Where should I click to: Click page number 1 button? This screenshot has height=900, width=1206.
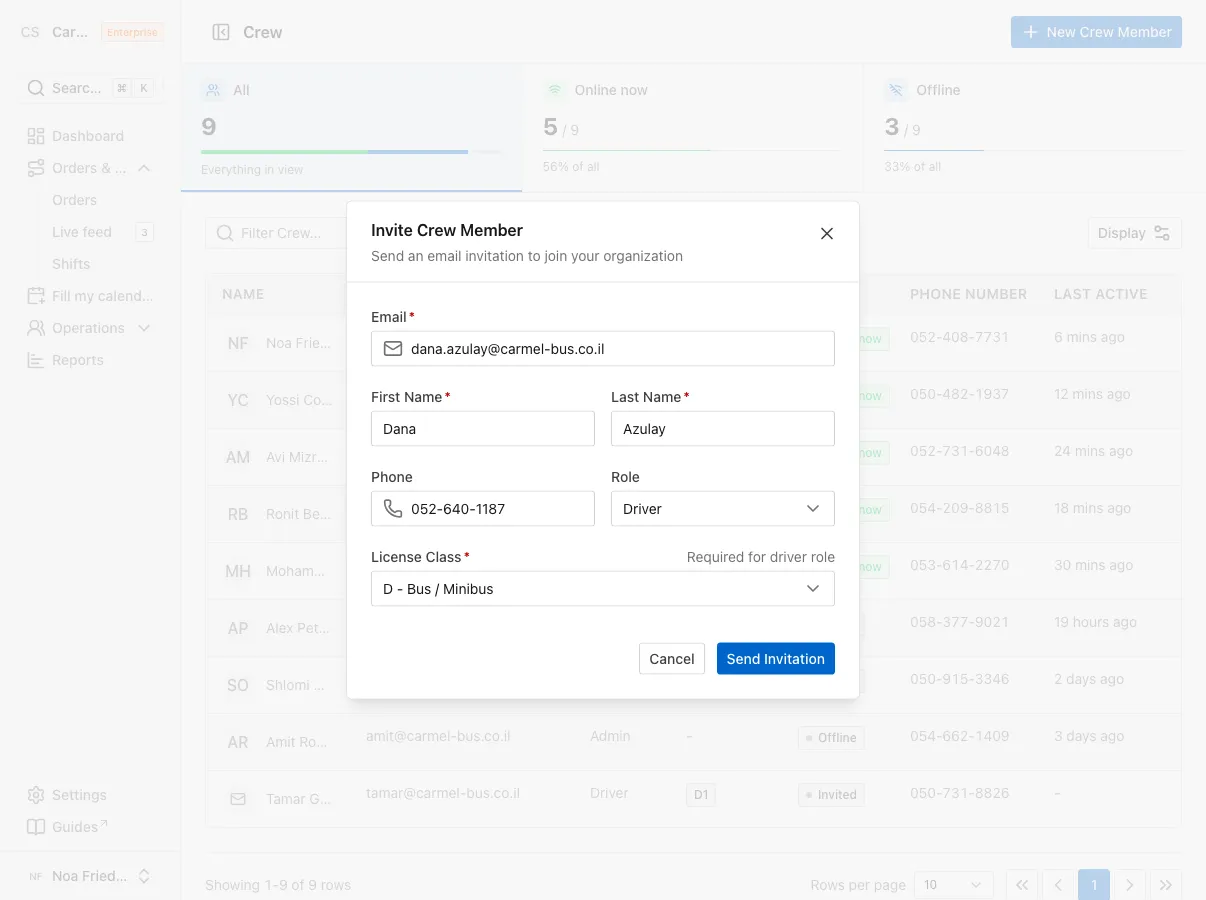1094,885
